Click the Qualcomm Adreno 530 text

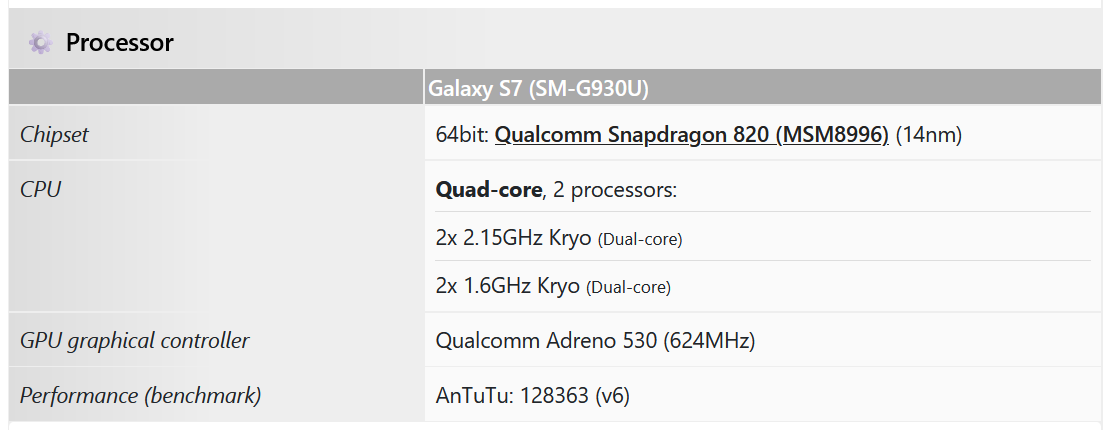tap(546, 341)
